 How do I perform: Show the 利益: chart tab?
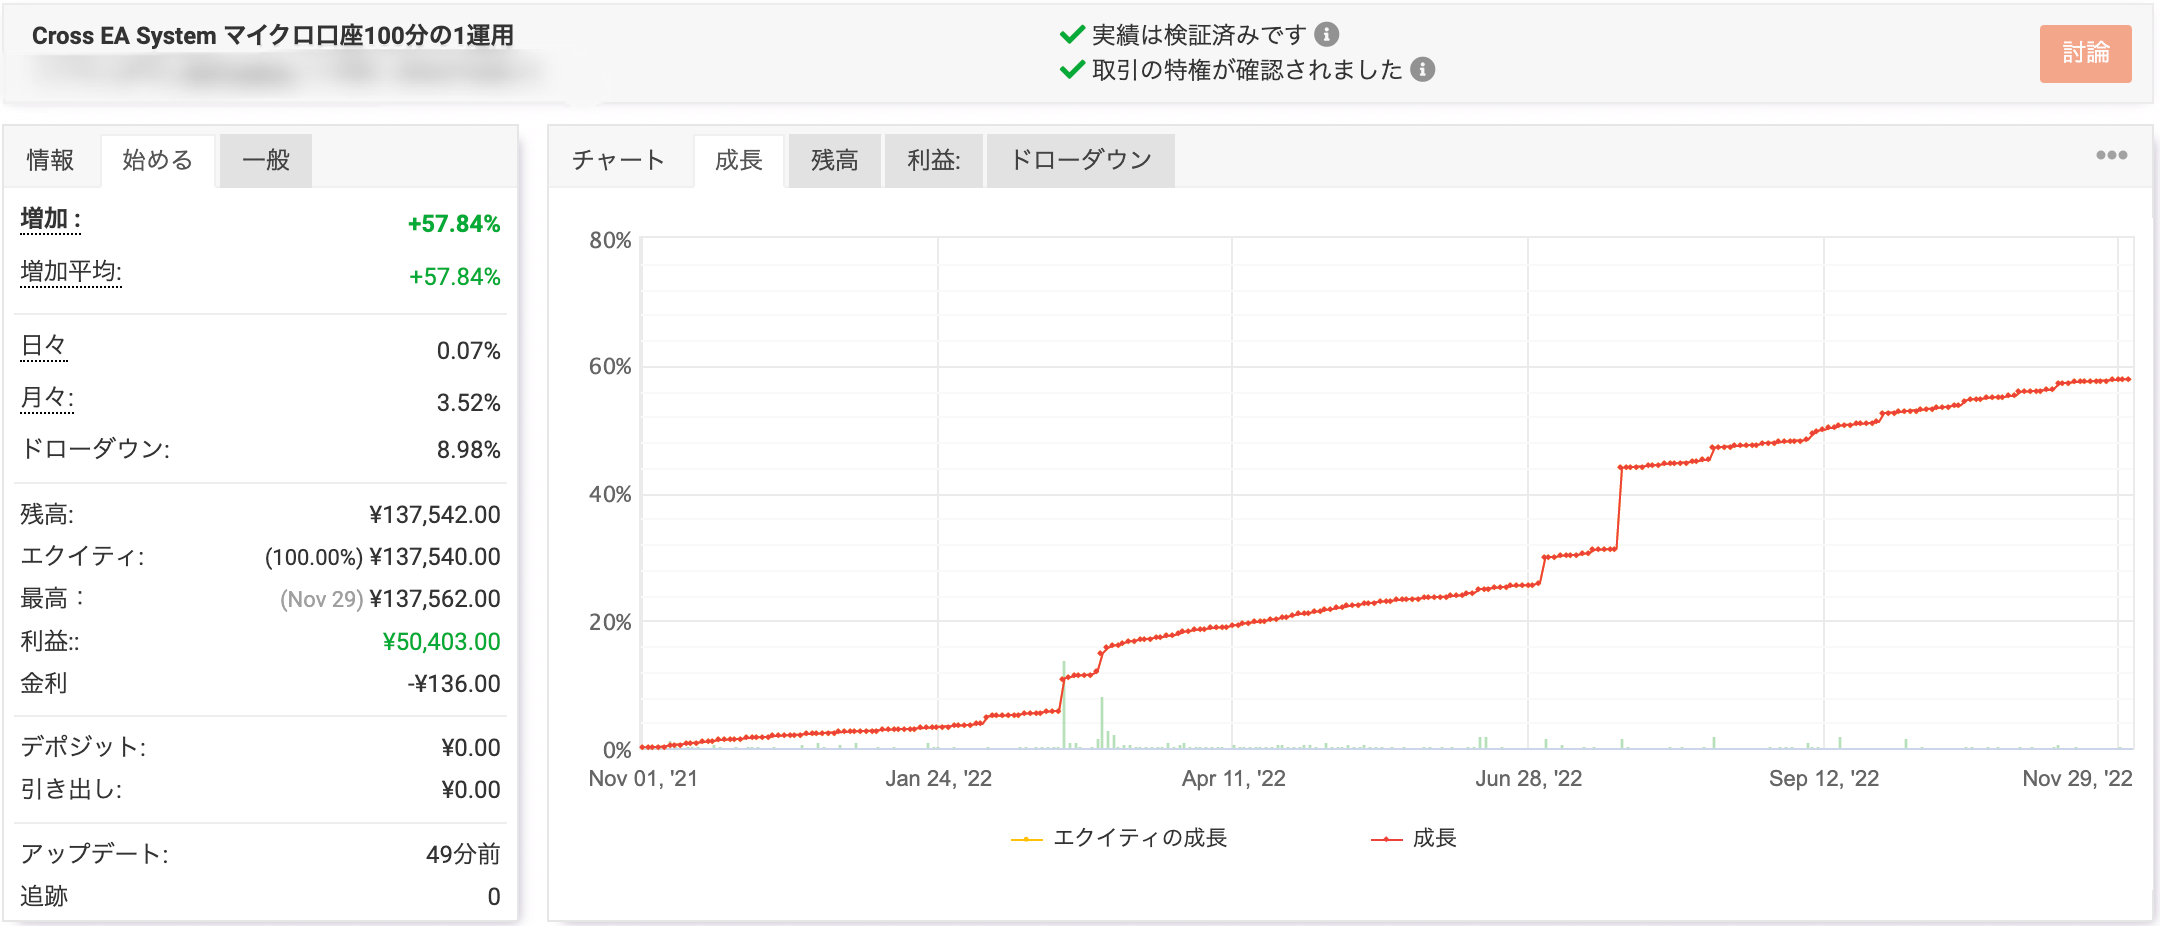pyautogui.click(x=934, y=160)
